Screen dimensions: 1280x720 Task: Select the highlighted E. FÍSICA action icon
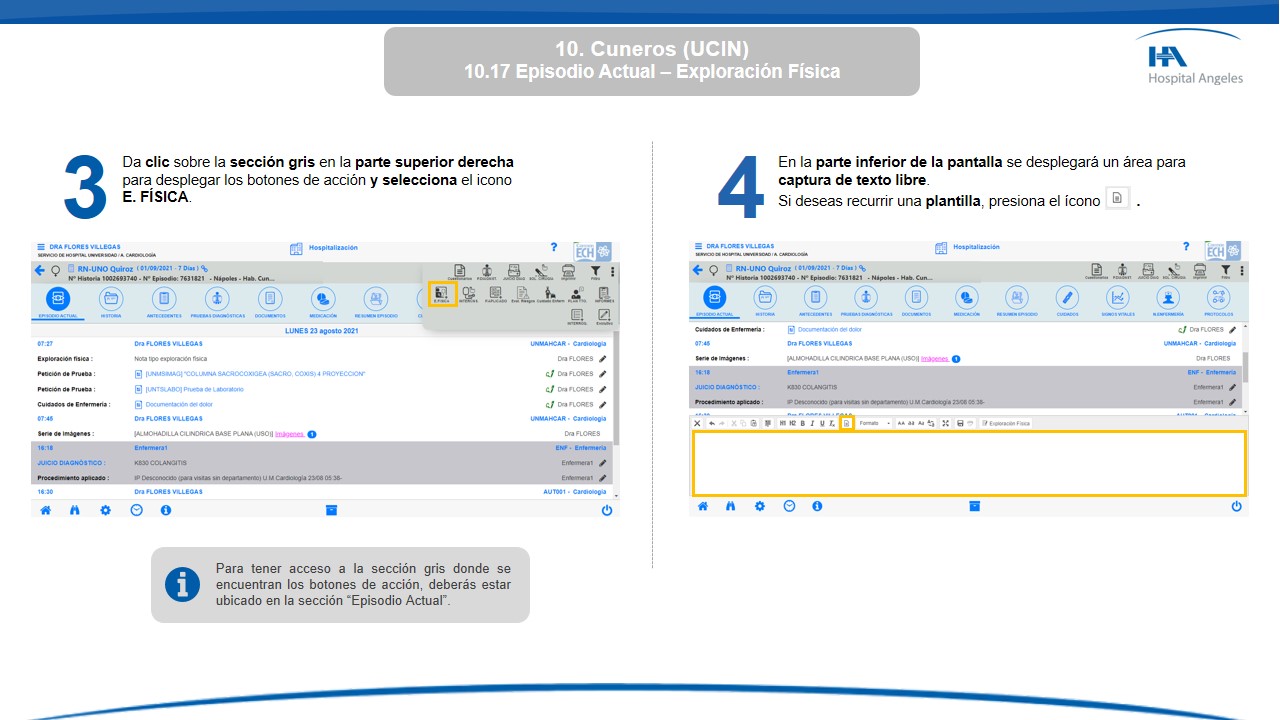(442, 293)
